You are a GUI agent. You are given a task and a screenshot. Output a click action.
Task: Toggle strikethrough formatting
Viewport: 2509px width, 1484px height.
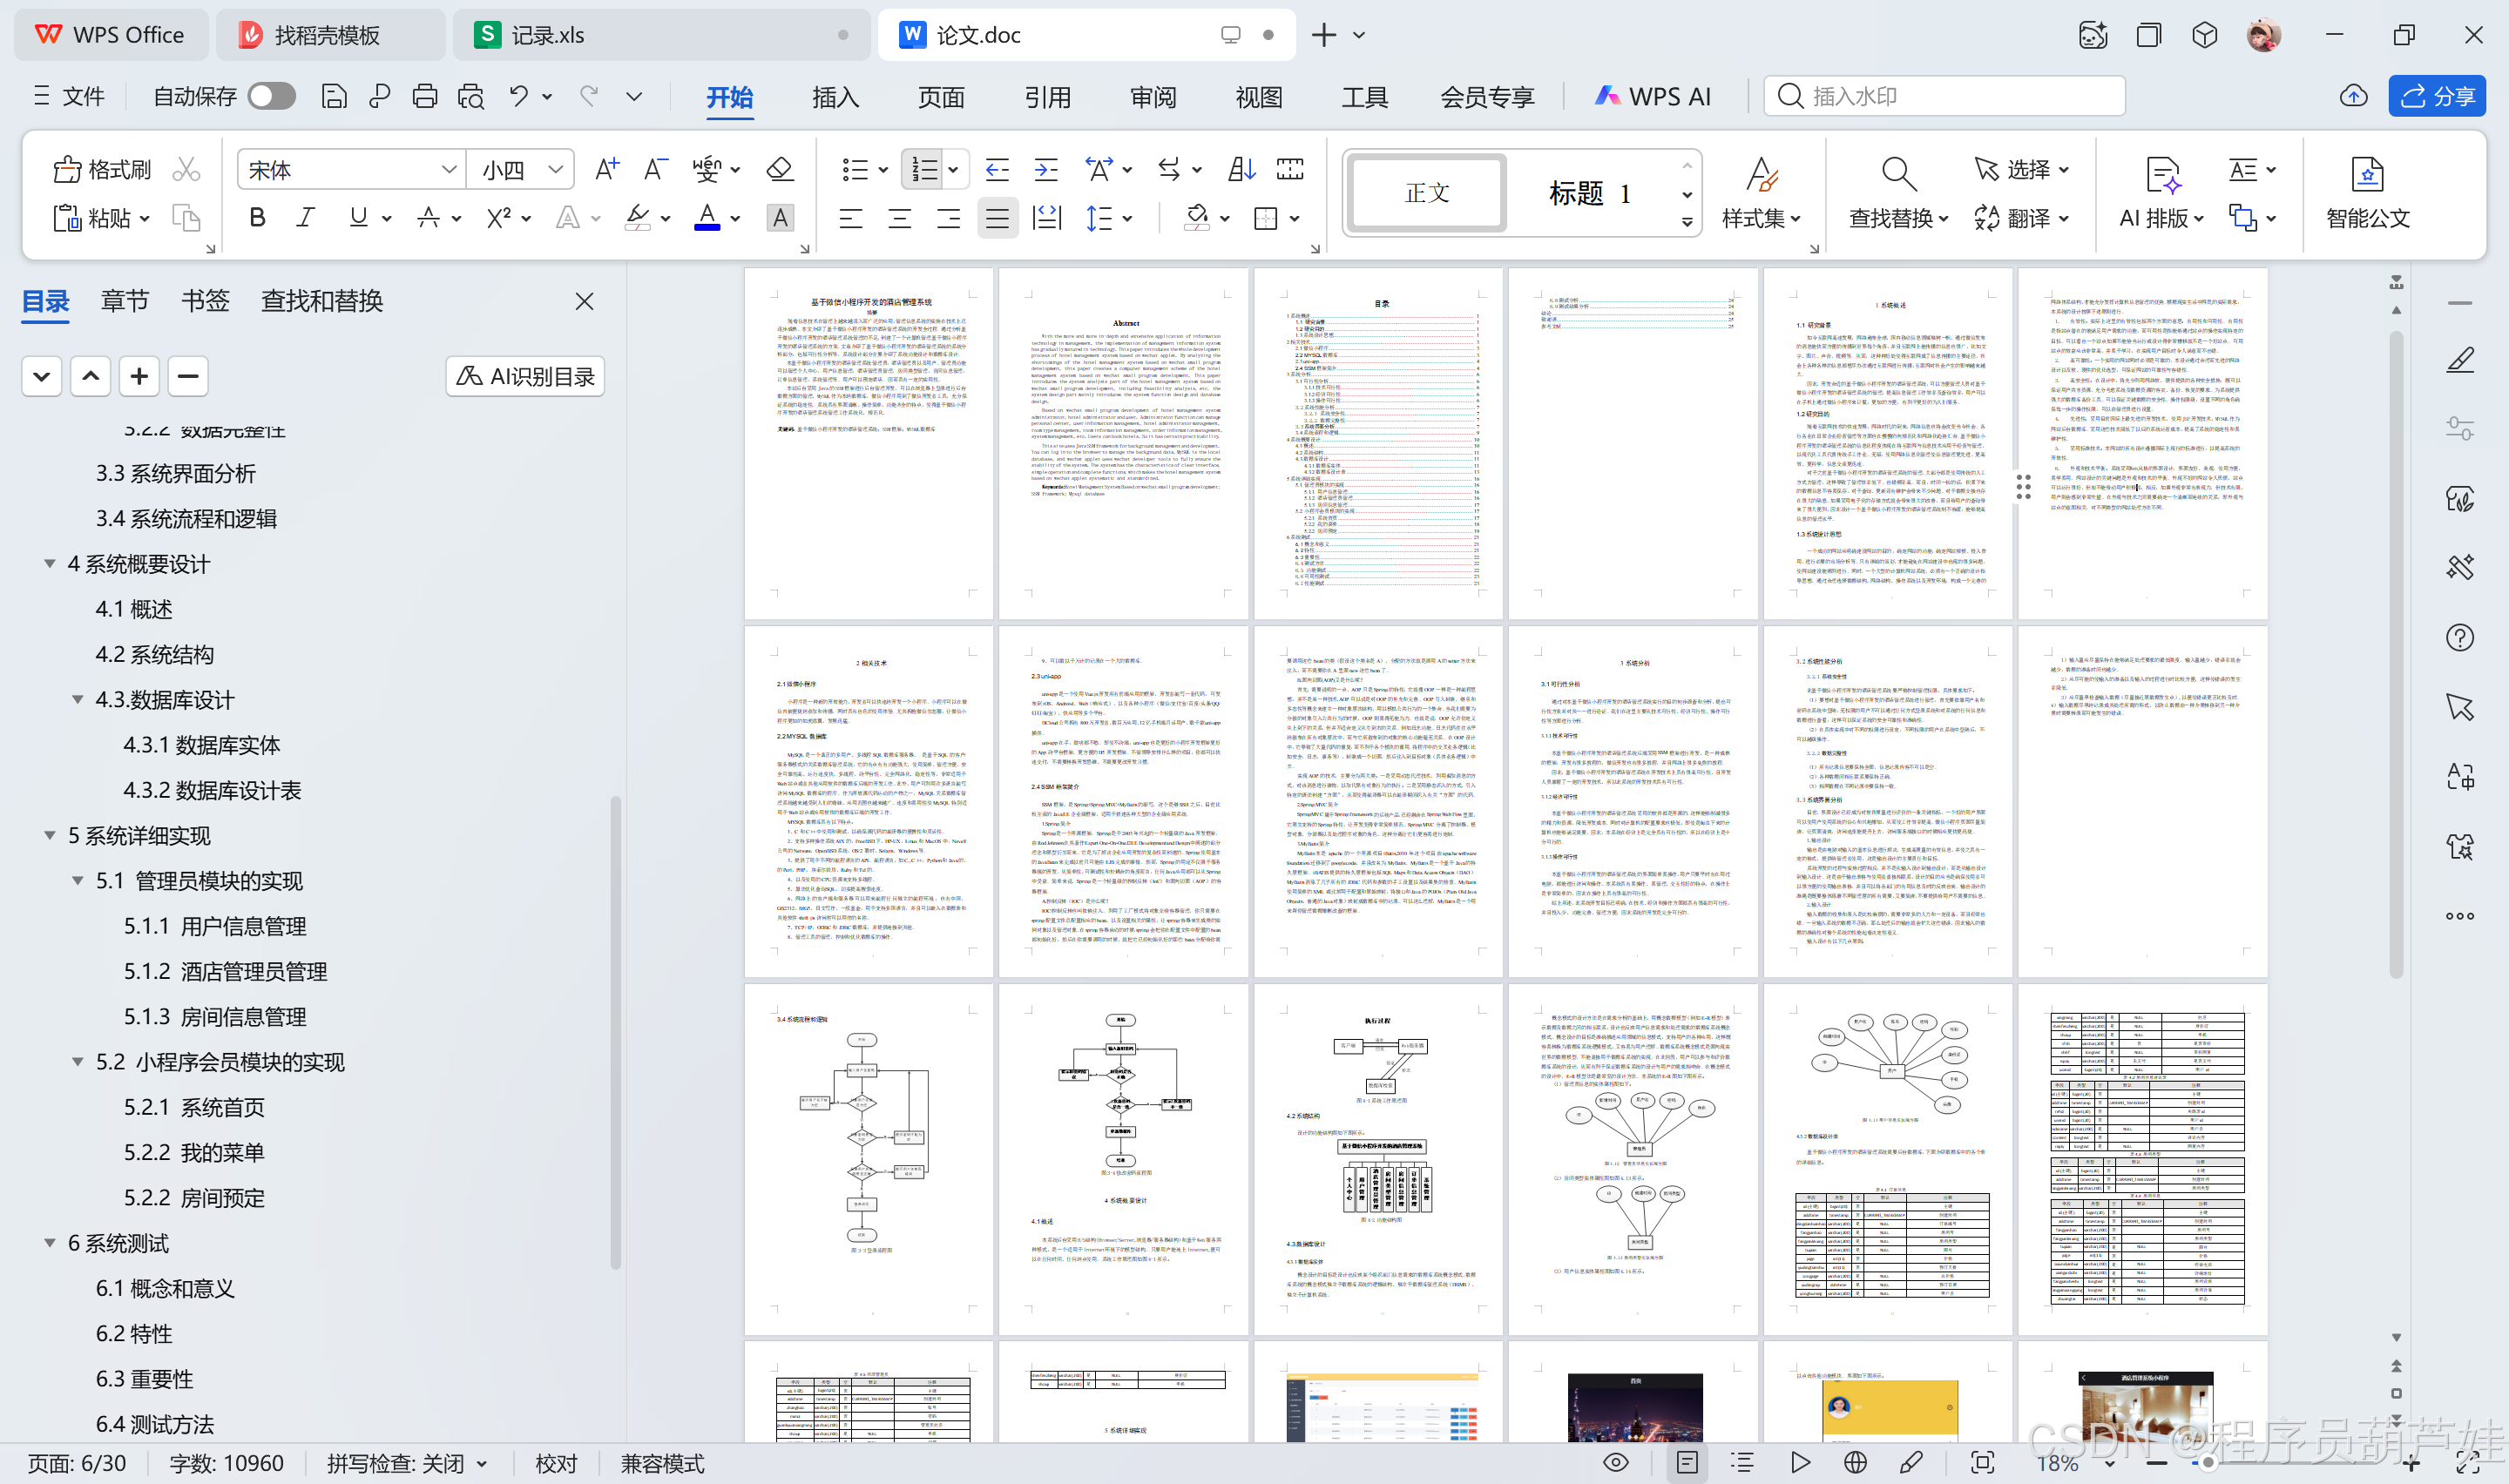tap(428, 217)
